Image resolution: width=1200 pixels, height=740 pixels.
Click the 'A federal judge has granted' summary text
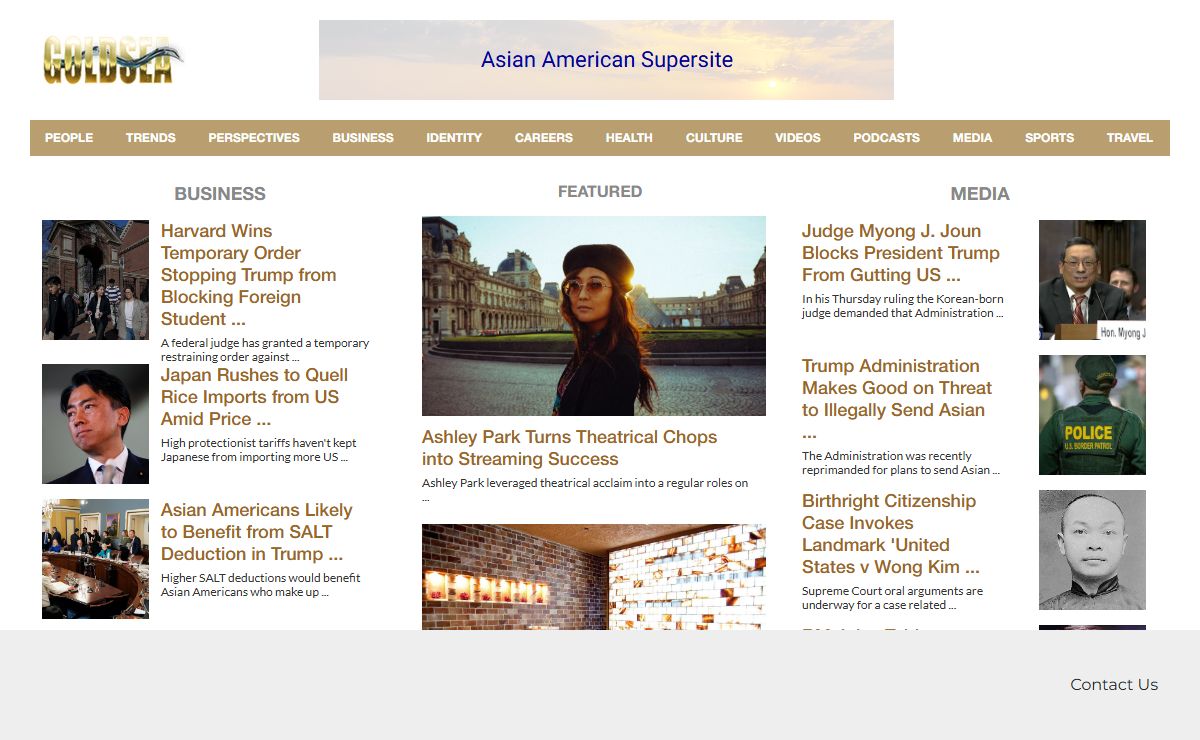pos(265,350)
